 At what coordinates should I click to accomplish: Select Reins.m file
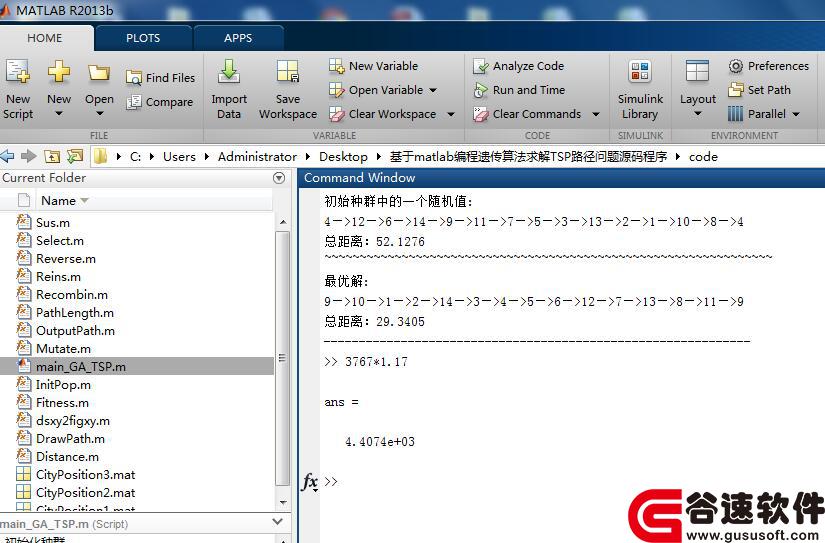point(58,276)
